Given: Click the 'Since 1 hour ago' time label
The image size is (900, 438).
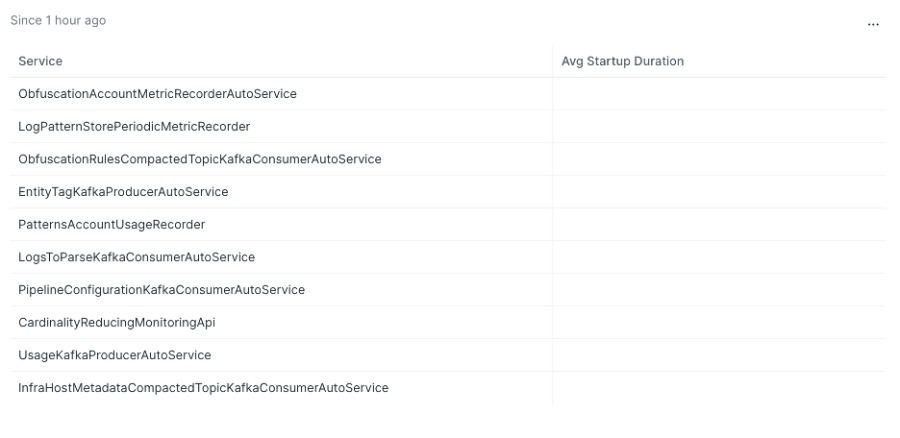Looking at the screenshot, I should click(58, 20).
